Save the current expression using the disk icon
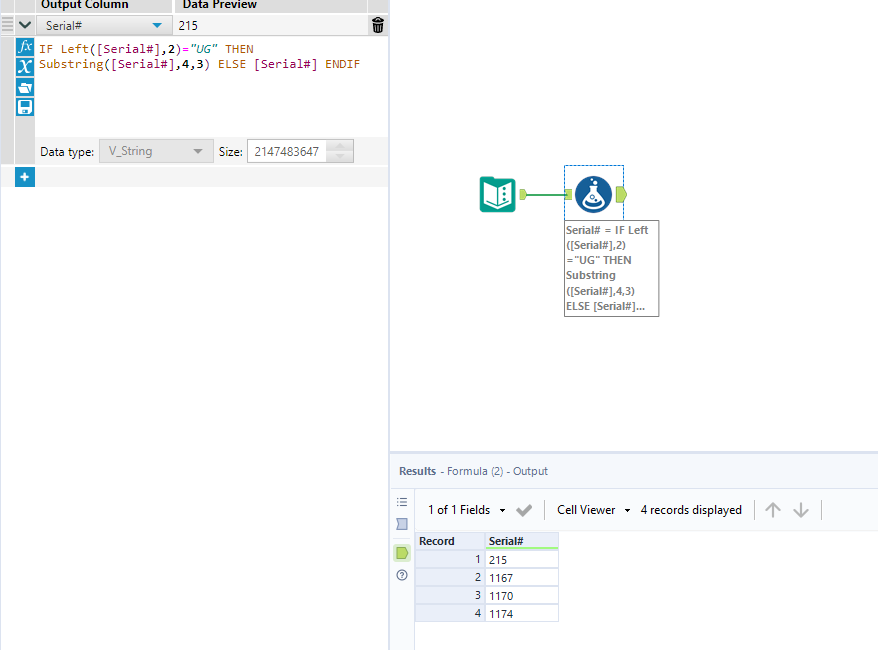 pyautogui.click(x=24, y=107)
